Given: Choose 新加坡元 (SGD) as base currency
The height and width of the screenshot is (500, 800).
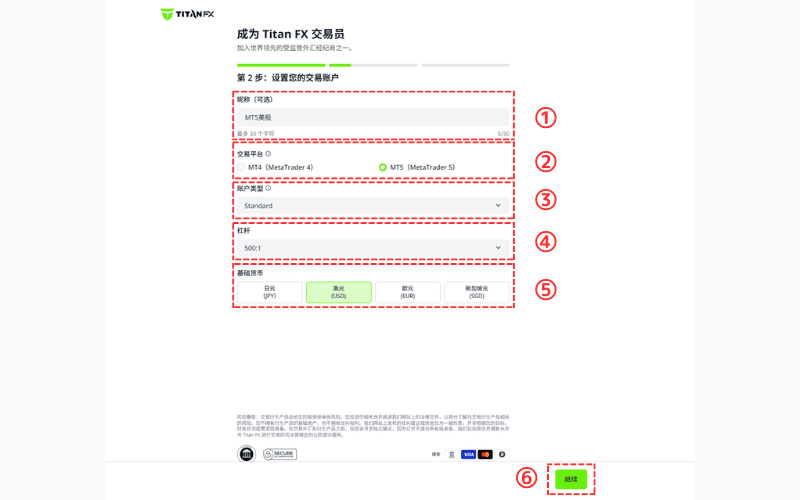Looking at the screenshot, I should [x=477, y=292].
